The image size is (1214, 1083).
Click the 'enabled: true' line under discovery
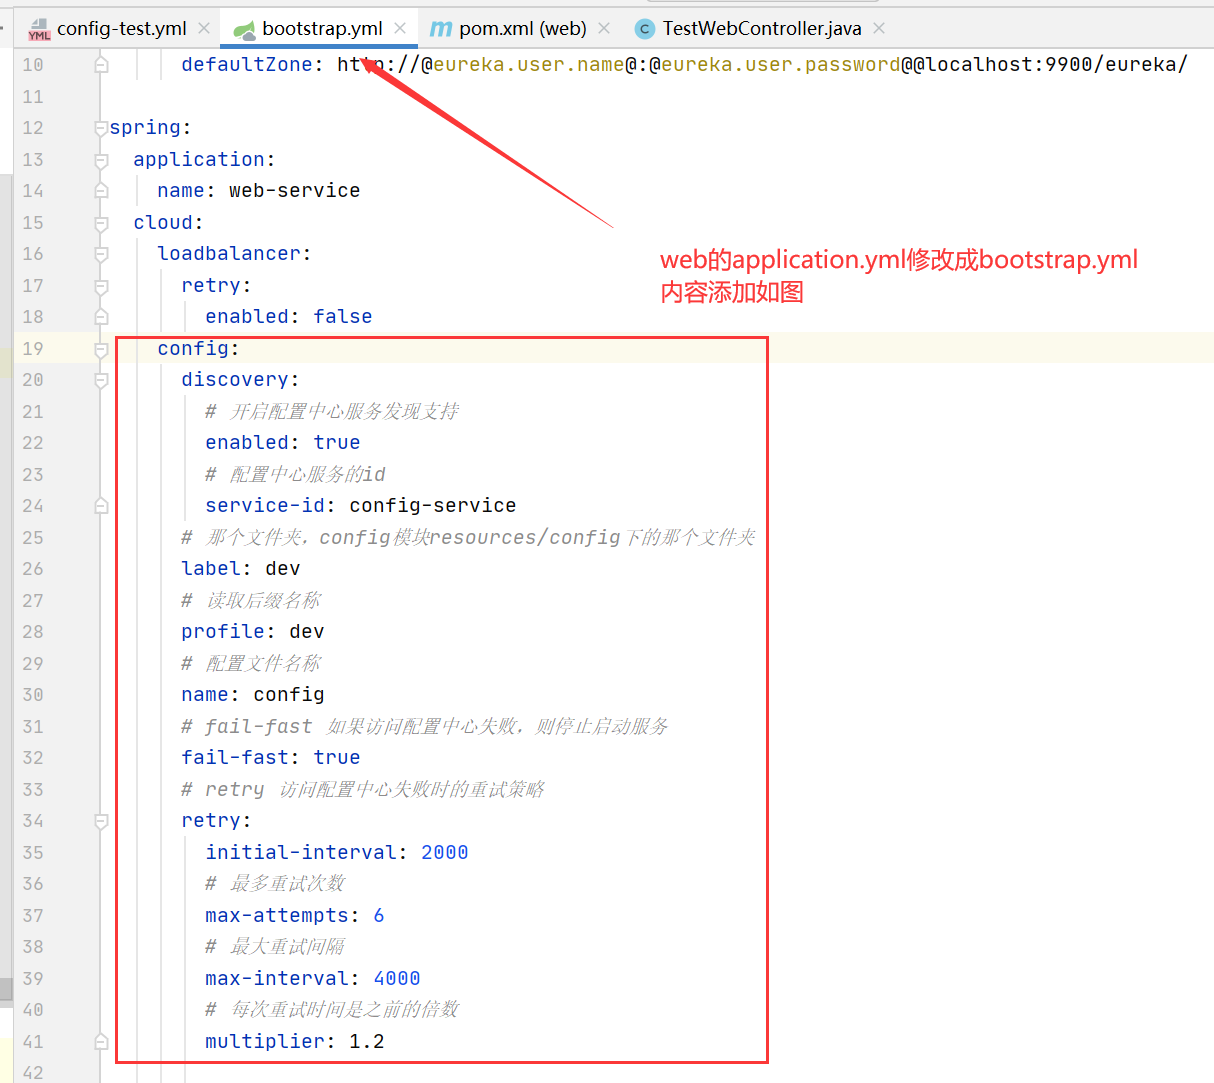click(282, 443)
